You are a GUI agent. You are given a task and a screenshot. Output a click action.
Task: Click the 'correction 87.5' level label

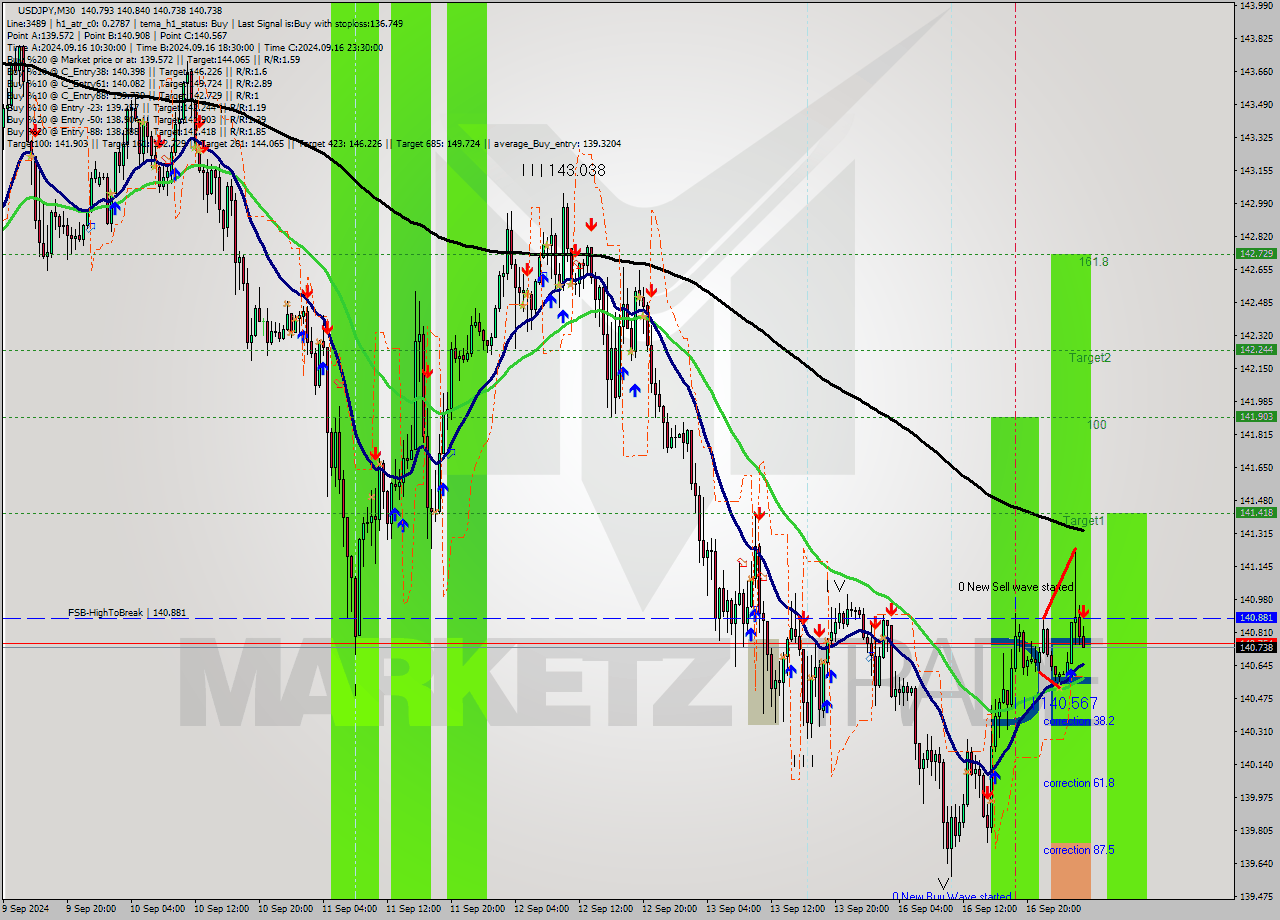click(1079, 850)
